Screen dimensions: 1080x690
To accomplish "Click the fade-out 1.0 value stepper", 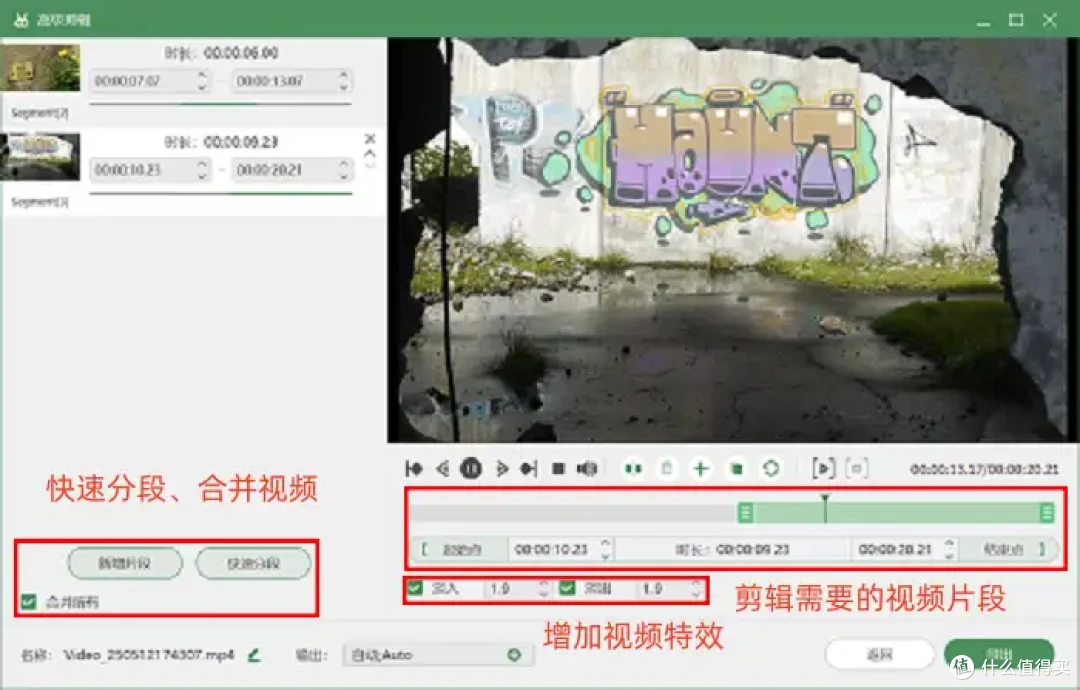I will click(696, 588).
